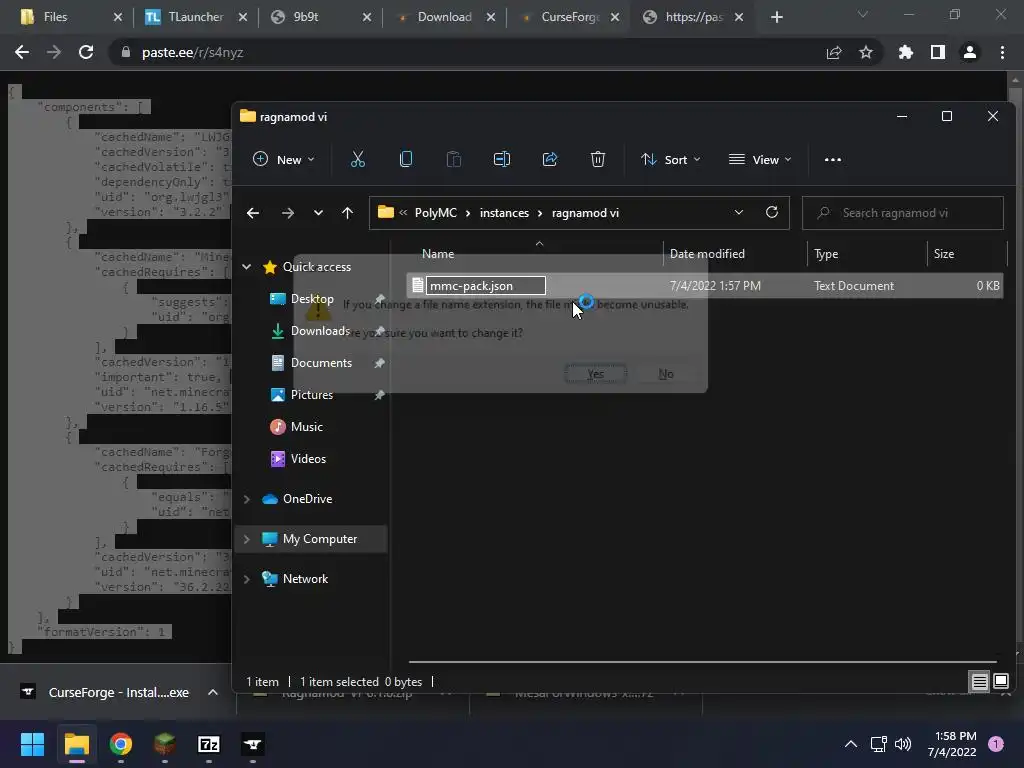Click the Chrome share page icon
Screen dimensions: 1024x768
pos(834,52)
